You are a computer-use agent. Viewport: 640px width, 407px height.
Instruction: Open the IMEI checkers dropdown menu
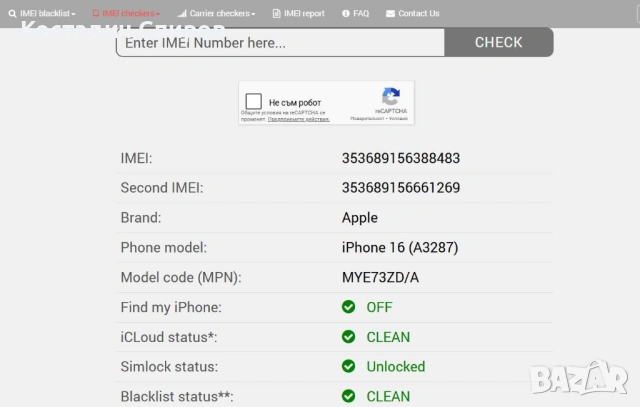126,13
